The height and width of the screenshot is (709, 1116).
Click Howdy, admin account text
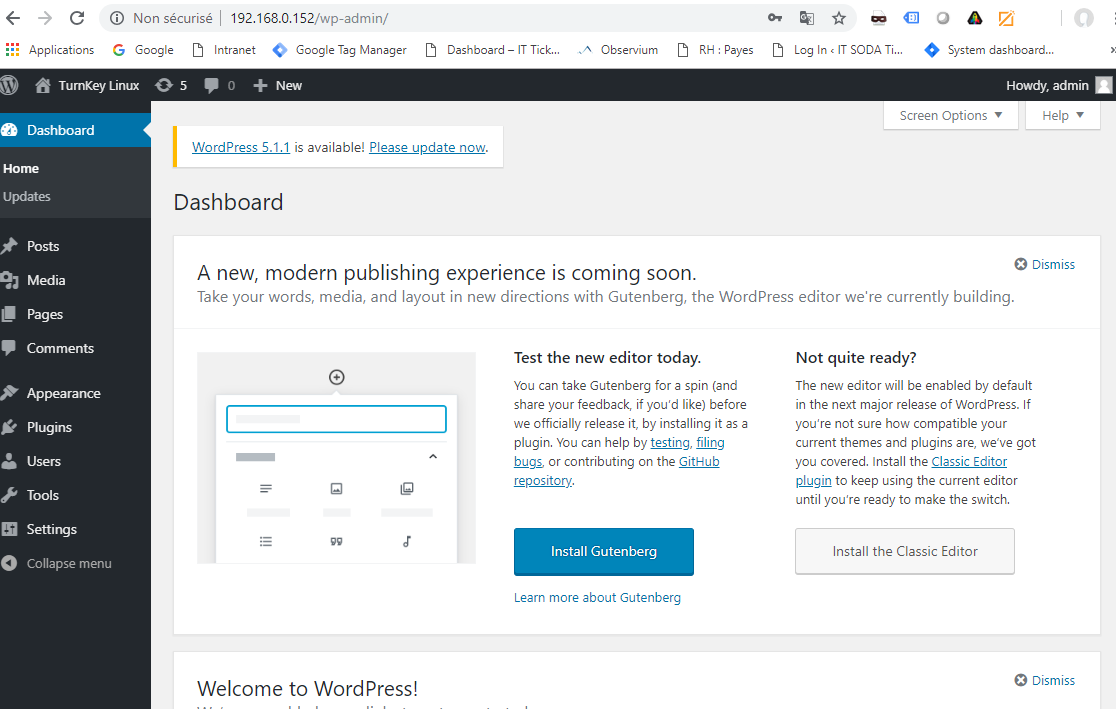point(1047,85)
